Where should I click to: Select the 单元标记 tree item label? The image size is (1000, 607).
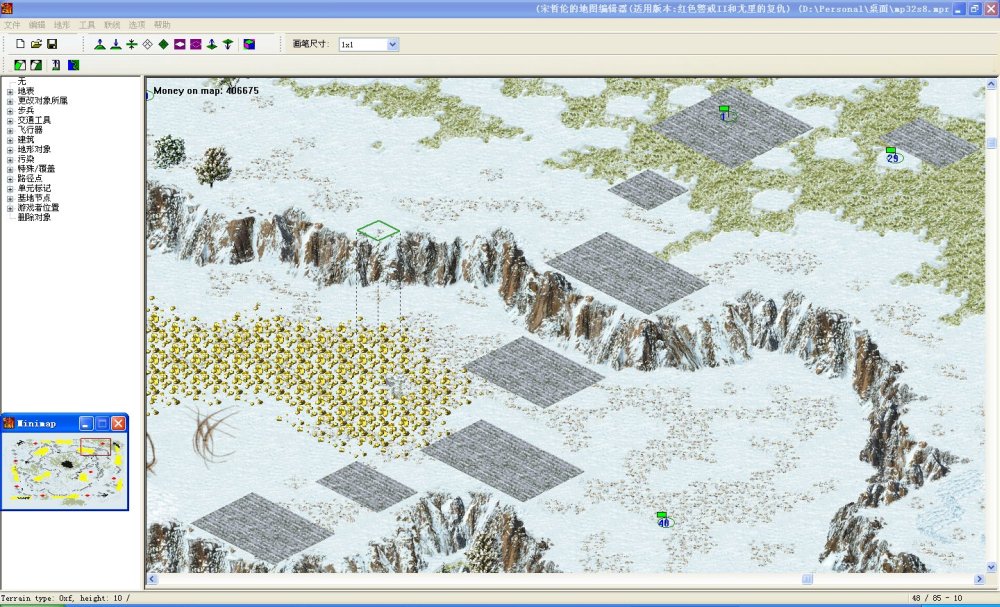34,189
